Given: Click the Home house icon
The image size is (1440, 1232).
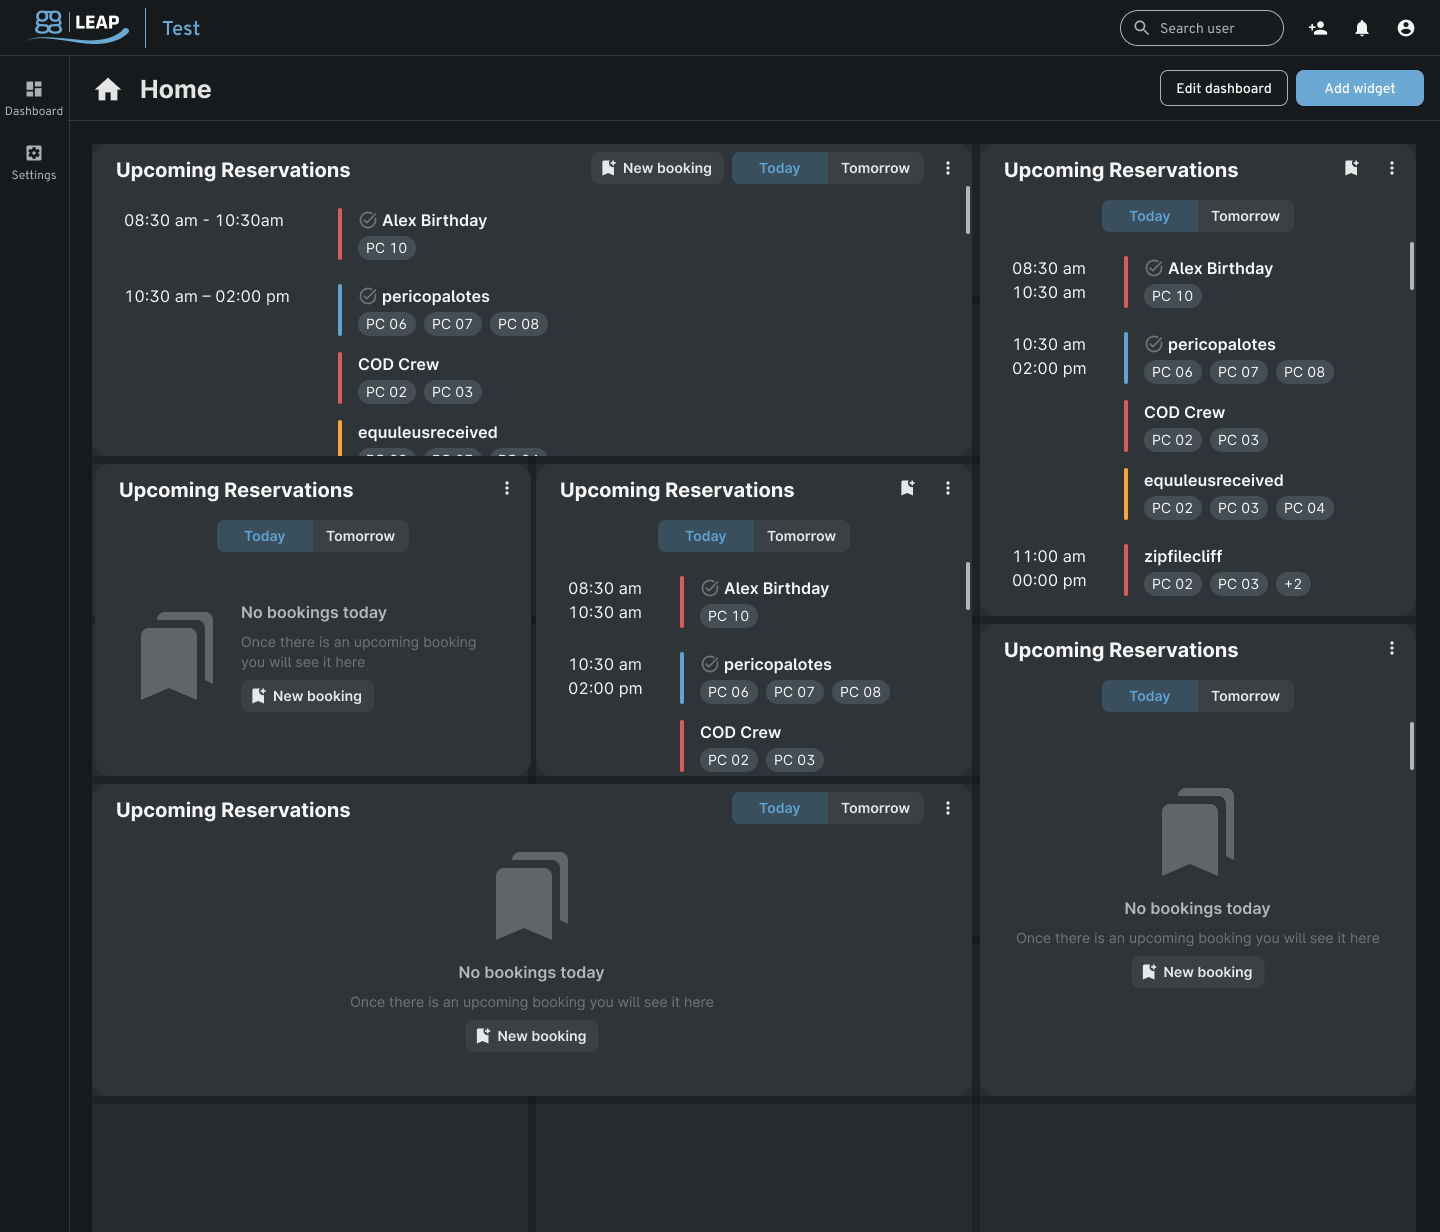Looking at the screenshot, I should pos(108,90).
